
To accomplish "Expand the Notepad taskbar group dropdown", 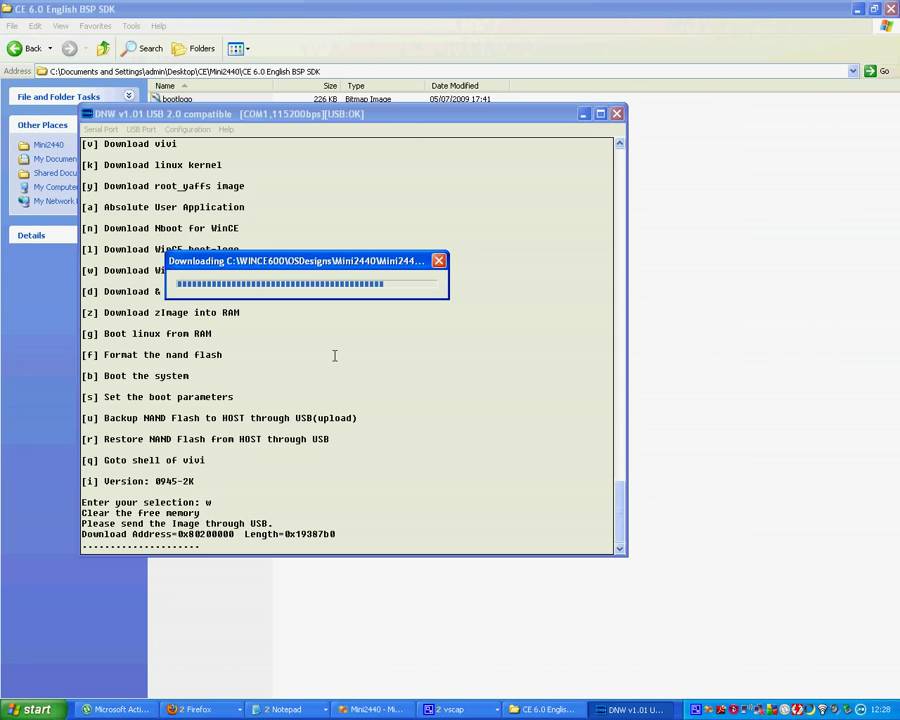I will (x=325, y=710).
